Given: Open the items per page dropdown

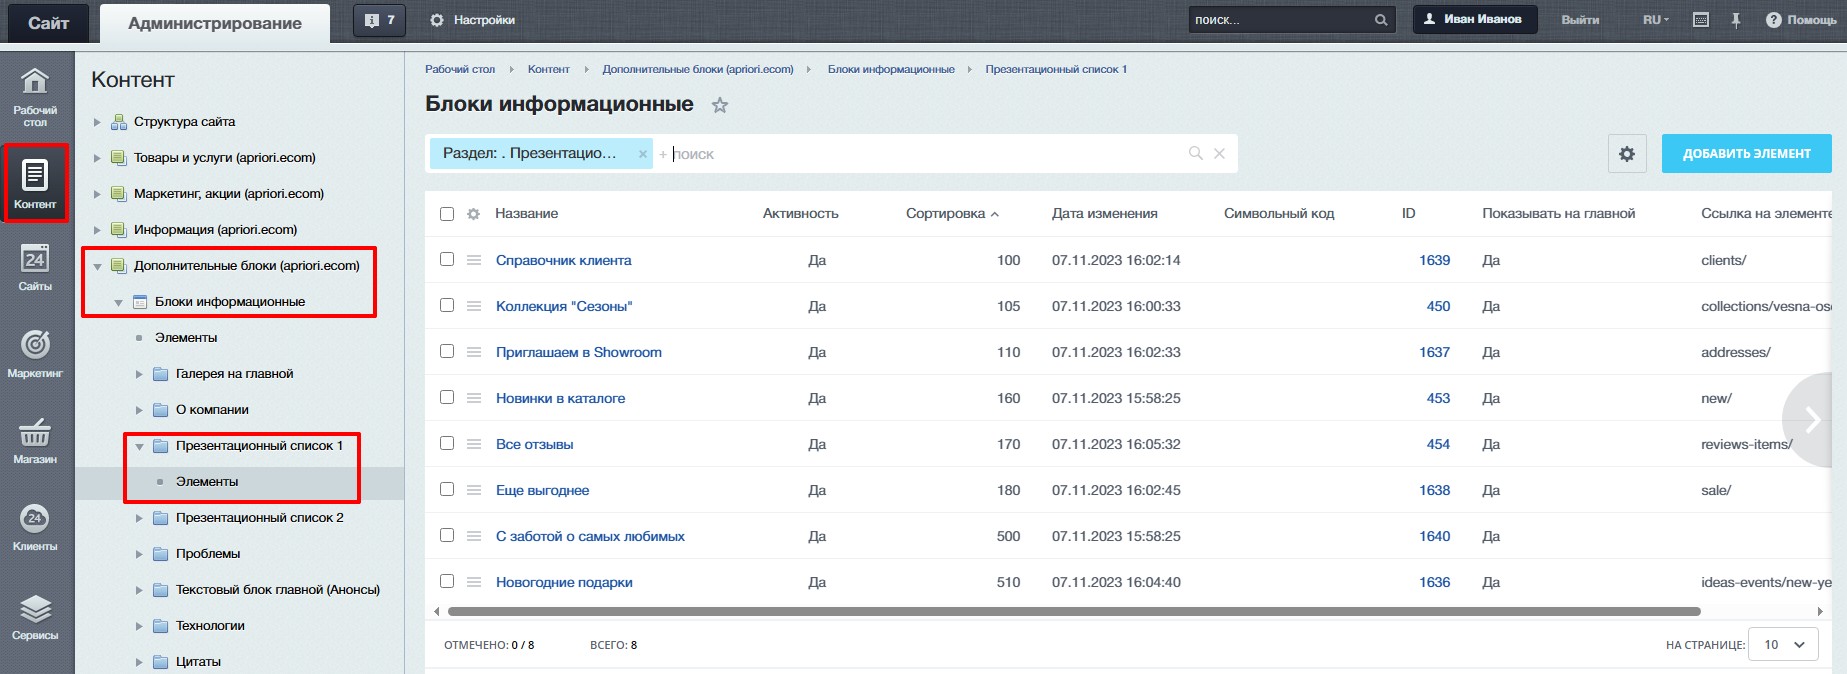Looking at the screenshot, I should (1785, 645).
